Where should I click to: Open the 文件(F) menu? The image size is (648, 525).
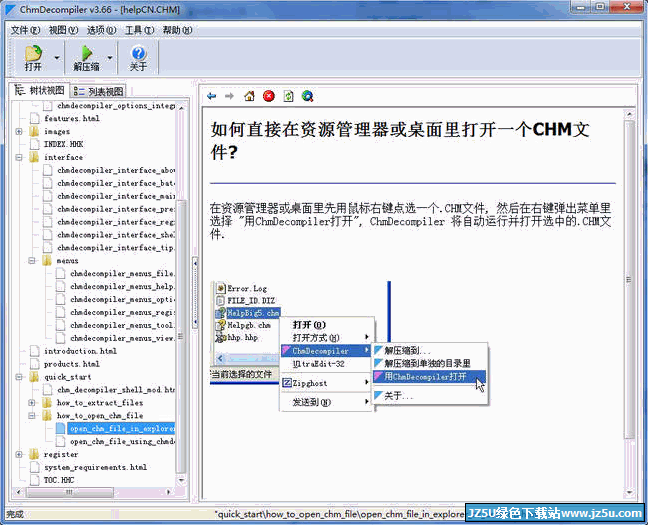pyautogui.click(x=25, y=30)
